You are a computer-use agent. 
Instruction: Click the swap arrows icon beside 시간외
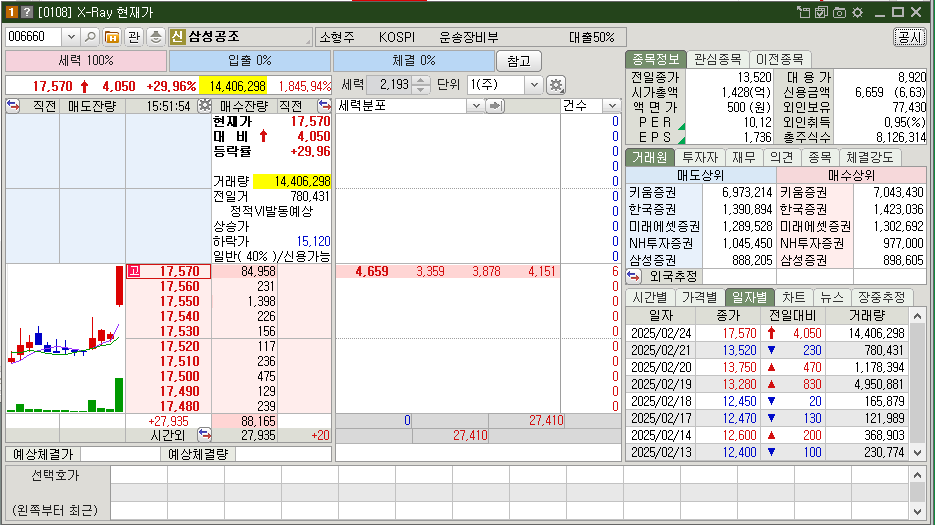point(205,434)
